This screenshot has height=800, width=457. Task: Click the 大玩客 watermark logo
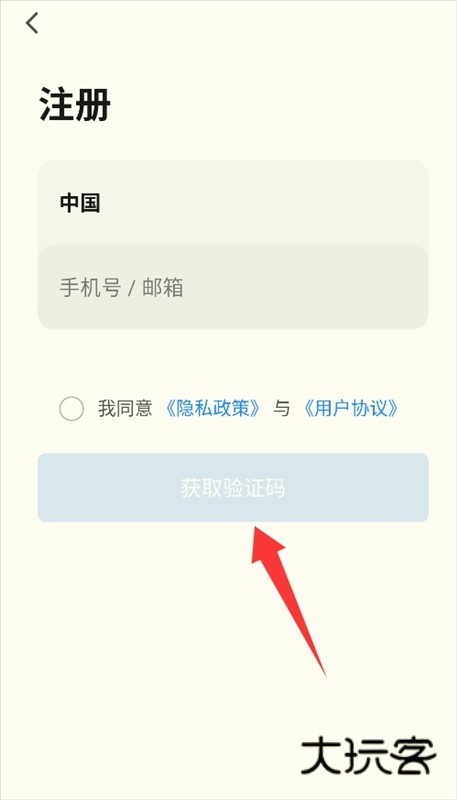(x=368, y=756)
